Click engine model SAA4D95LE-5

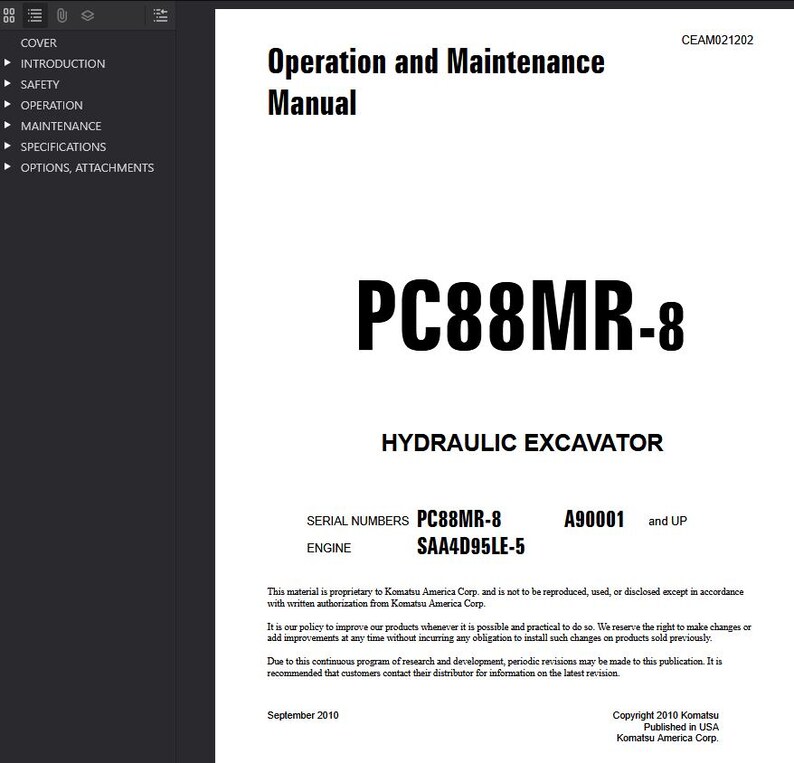(471, 546)
